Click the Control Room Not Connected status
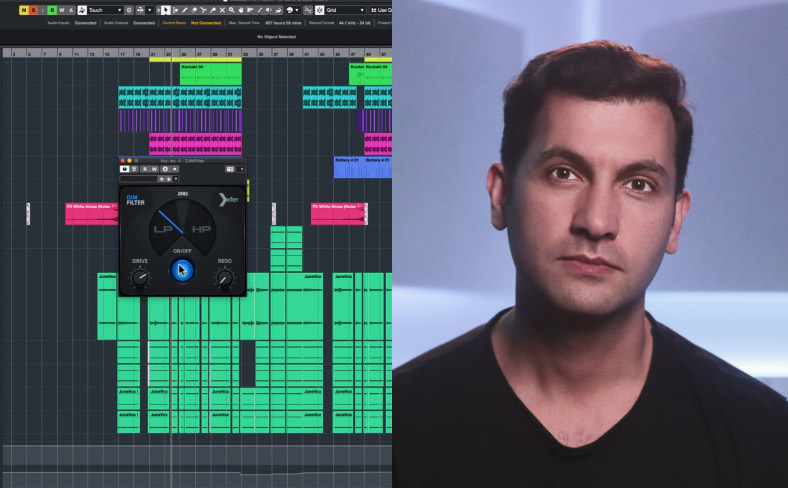788x488 pixels. [x=191, y=23]
